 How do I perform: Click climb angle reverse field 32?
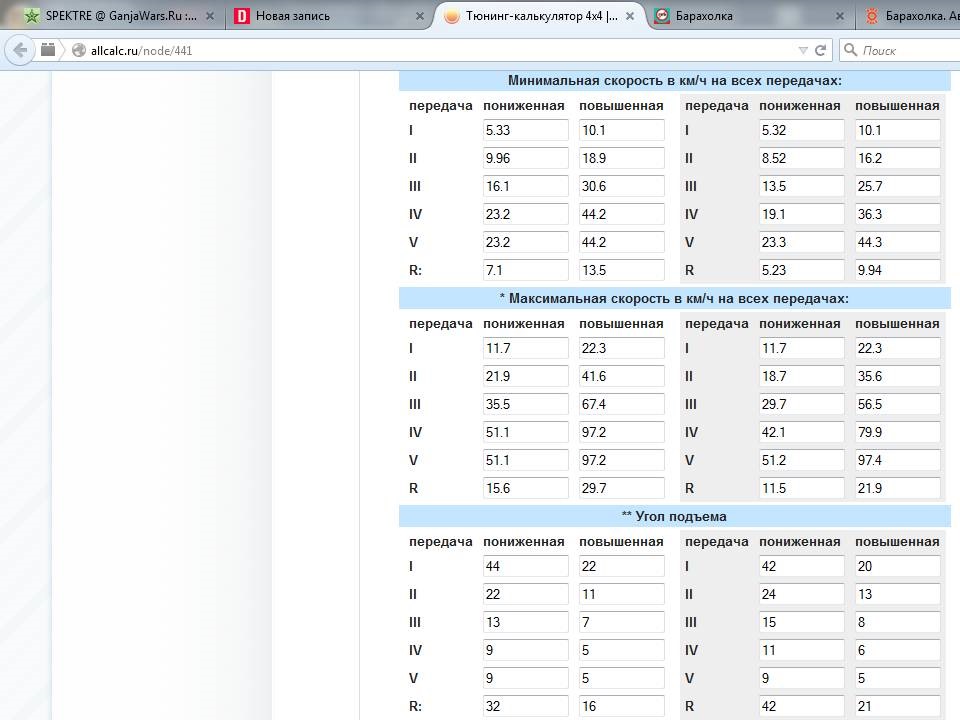[x=525, y=706]
